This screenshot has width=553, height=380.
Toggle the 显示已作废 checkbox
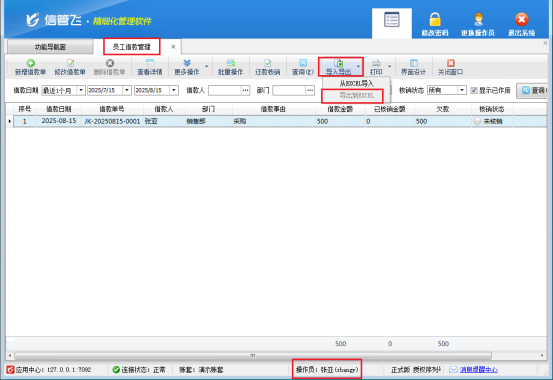(x=474, y=90)
